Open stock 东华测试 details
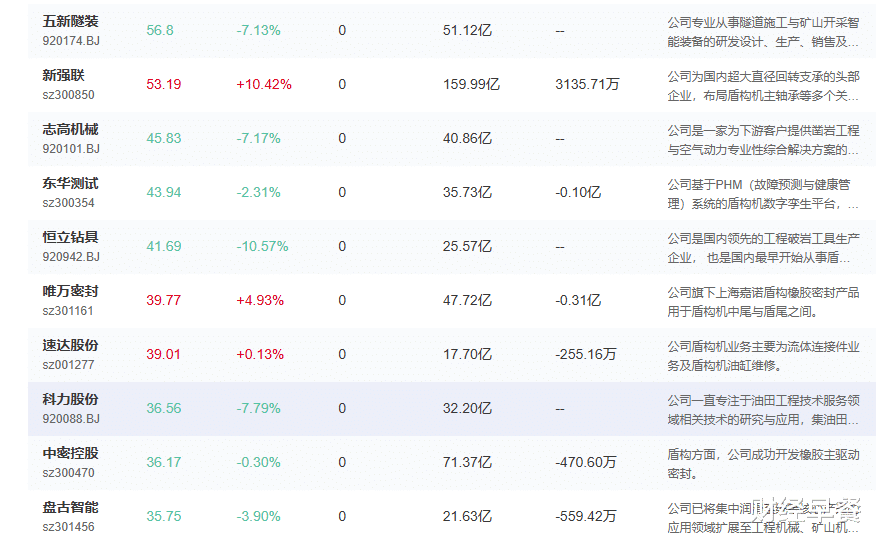Image resolution: width=876 pixels, height=543 pixels. pos(70,183)
